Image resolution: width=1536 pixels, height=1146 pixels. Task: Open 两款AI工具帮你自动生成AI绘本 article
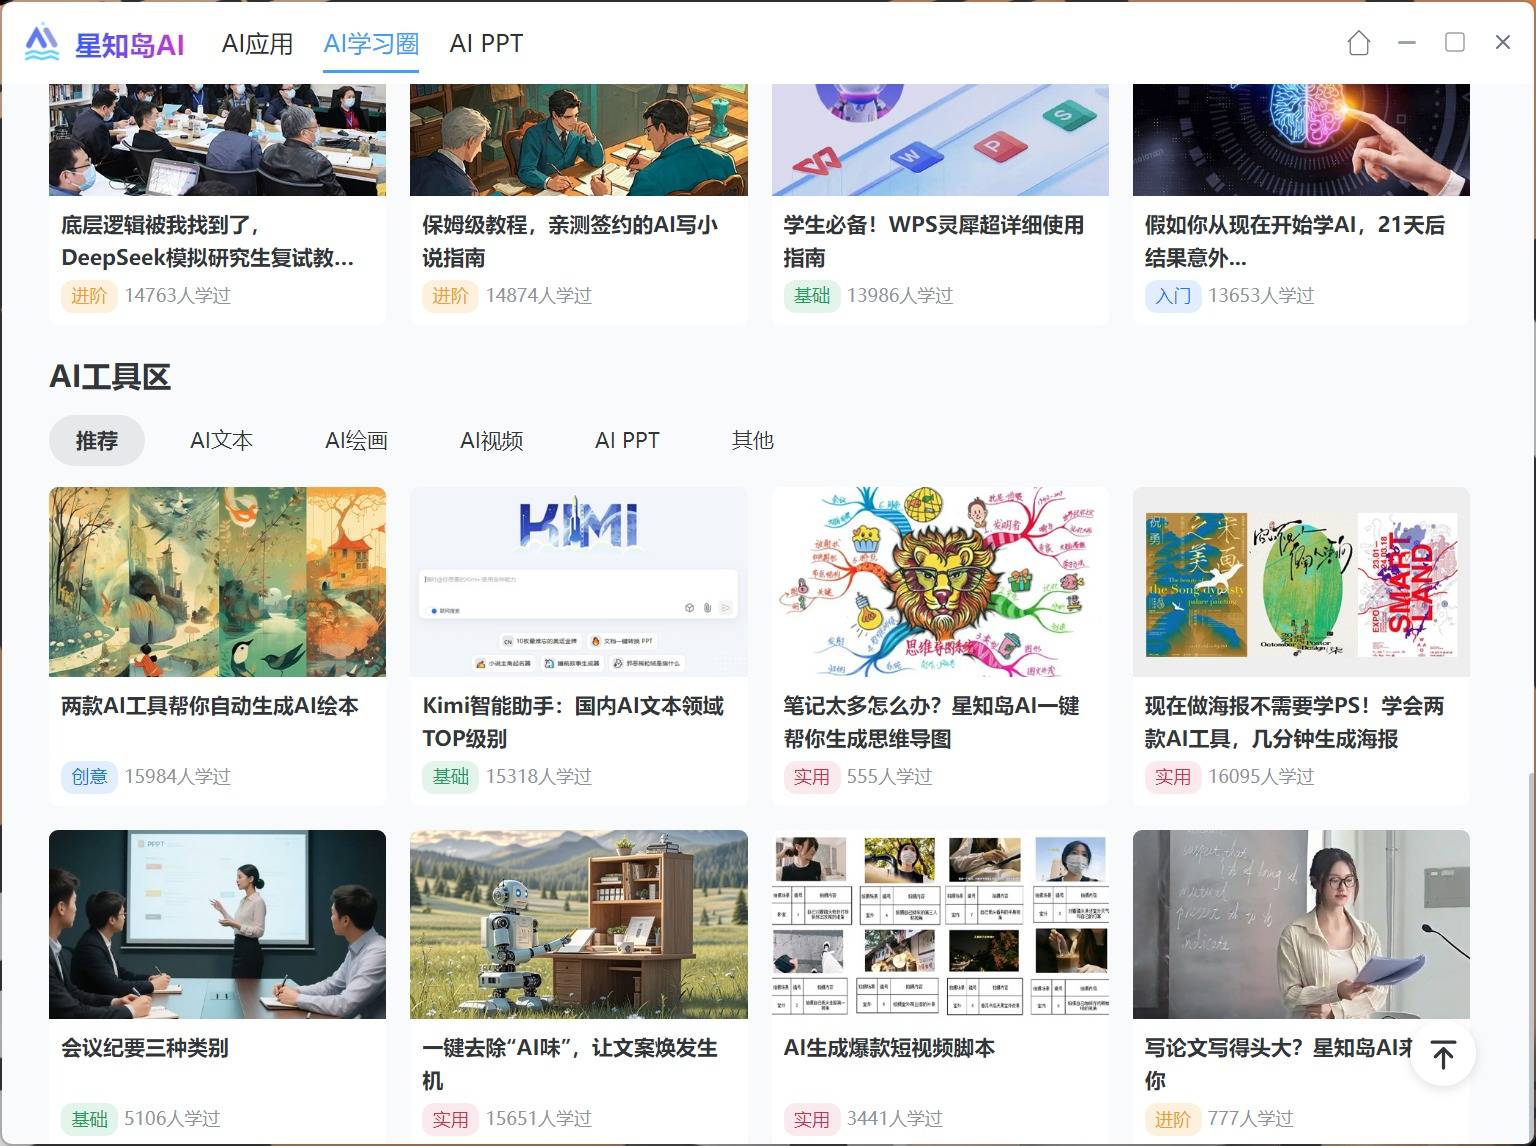[x=210, y=706]
